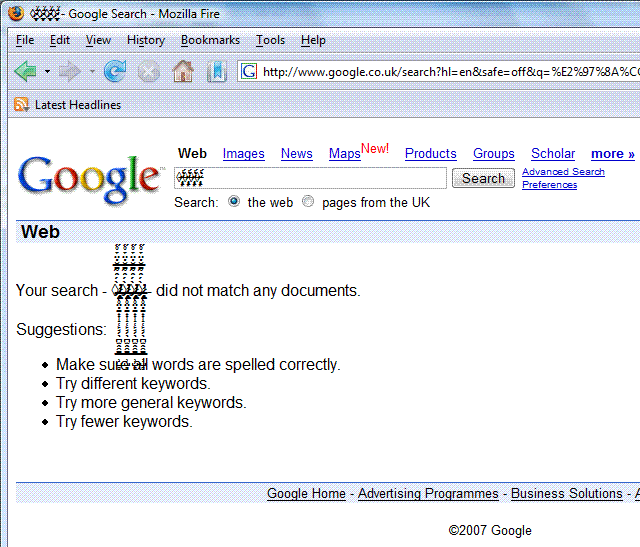Image resolution: width=640 pixels, height=547 pixels.
Task: Click the Stop loading icon
Action: [149, 72]
